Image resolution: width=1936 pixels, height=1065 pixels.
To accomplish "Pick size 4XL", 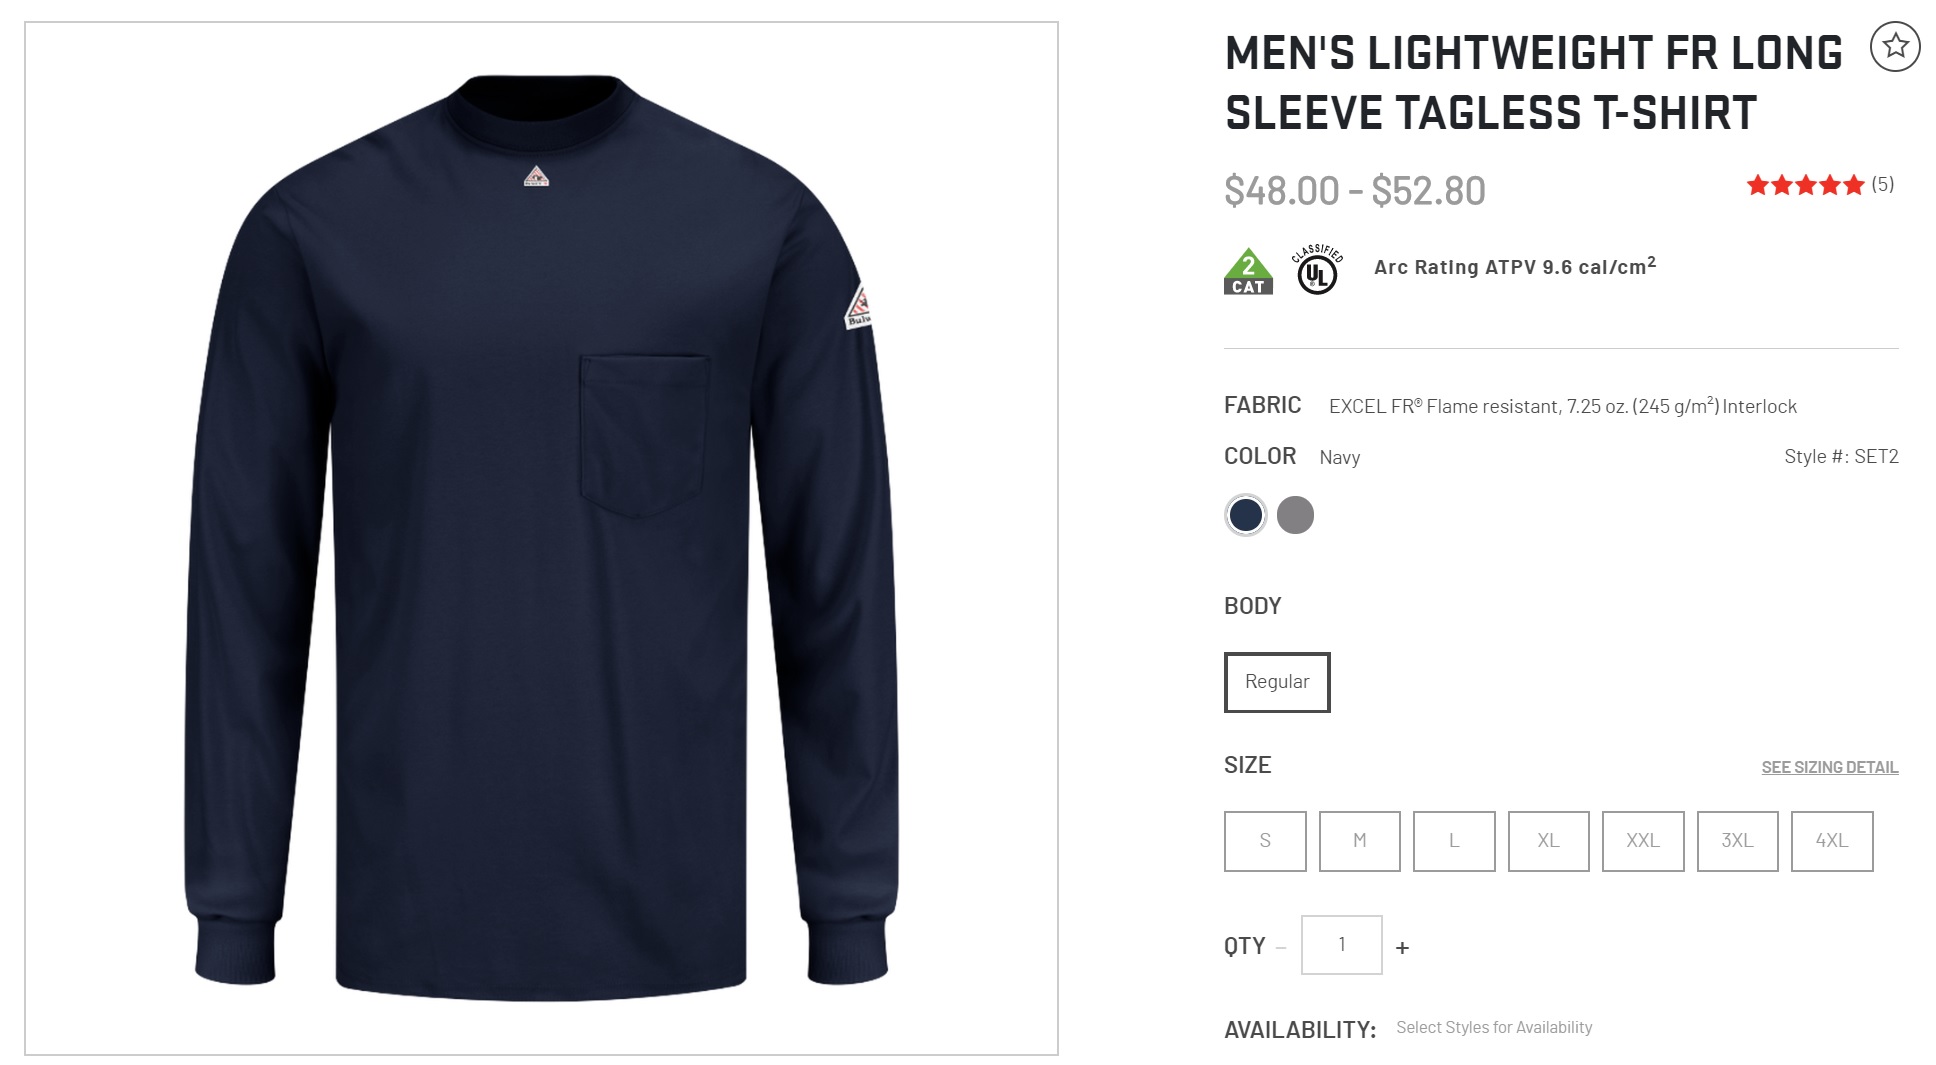I will click(1832, 841).
